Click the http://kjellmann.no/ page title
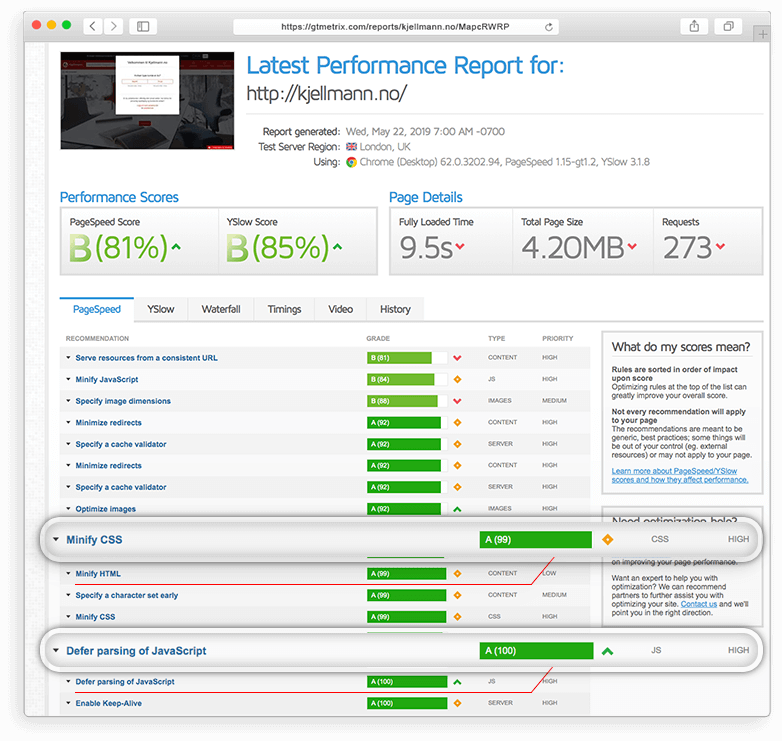The image size is (782, 741). pyautogui.click(x=327, y=93)
